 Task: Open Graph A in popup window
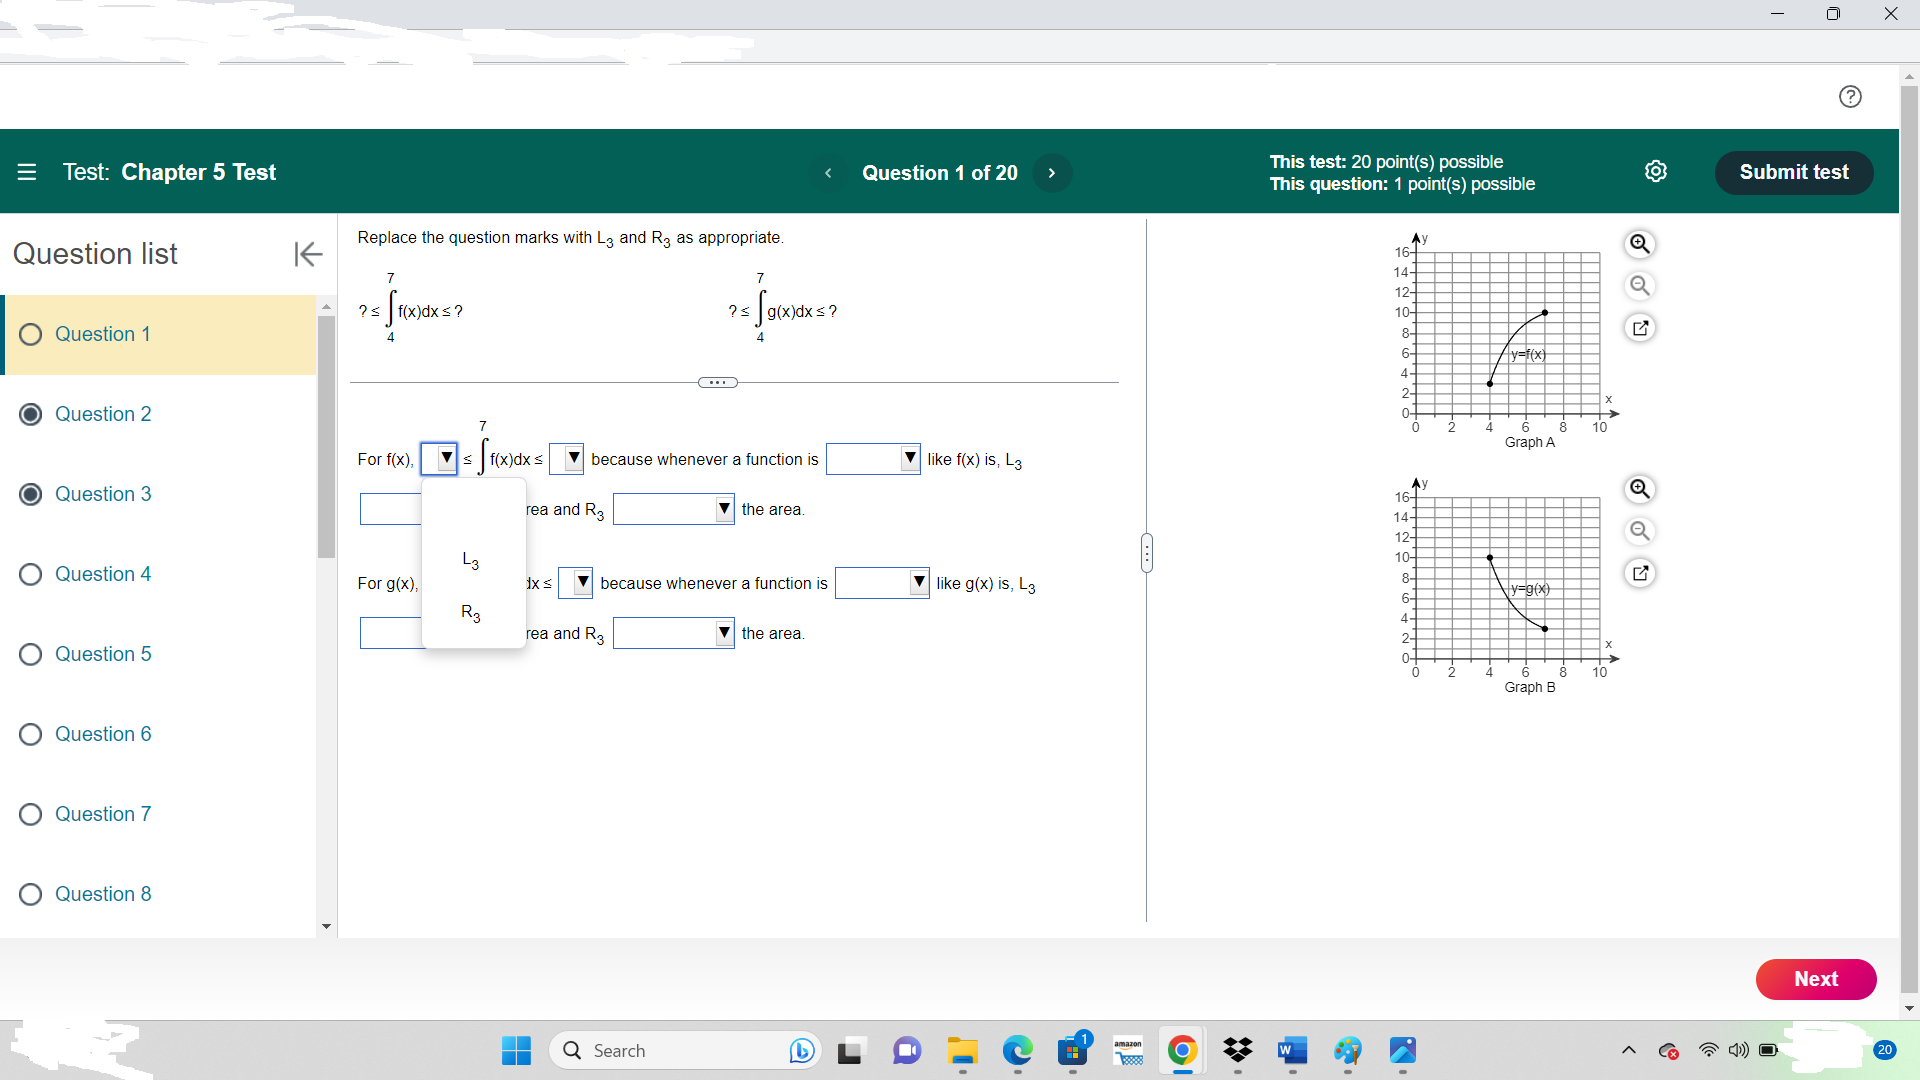(1640, 328)
